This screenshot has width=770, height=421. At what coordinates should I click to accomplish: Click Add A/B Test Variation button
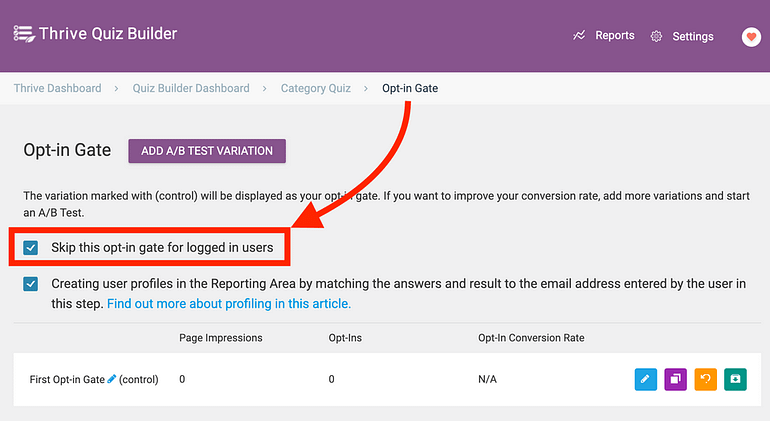(207, 151)
